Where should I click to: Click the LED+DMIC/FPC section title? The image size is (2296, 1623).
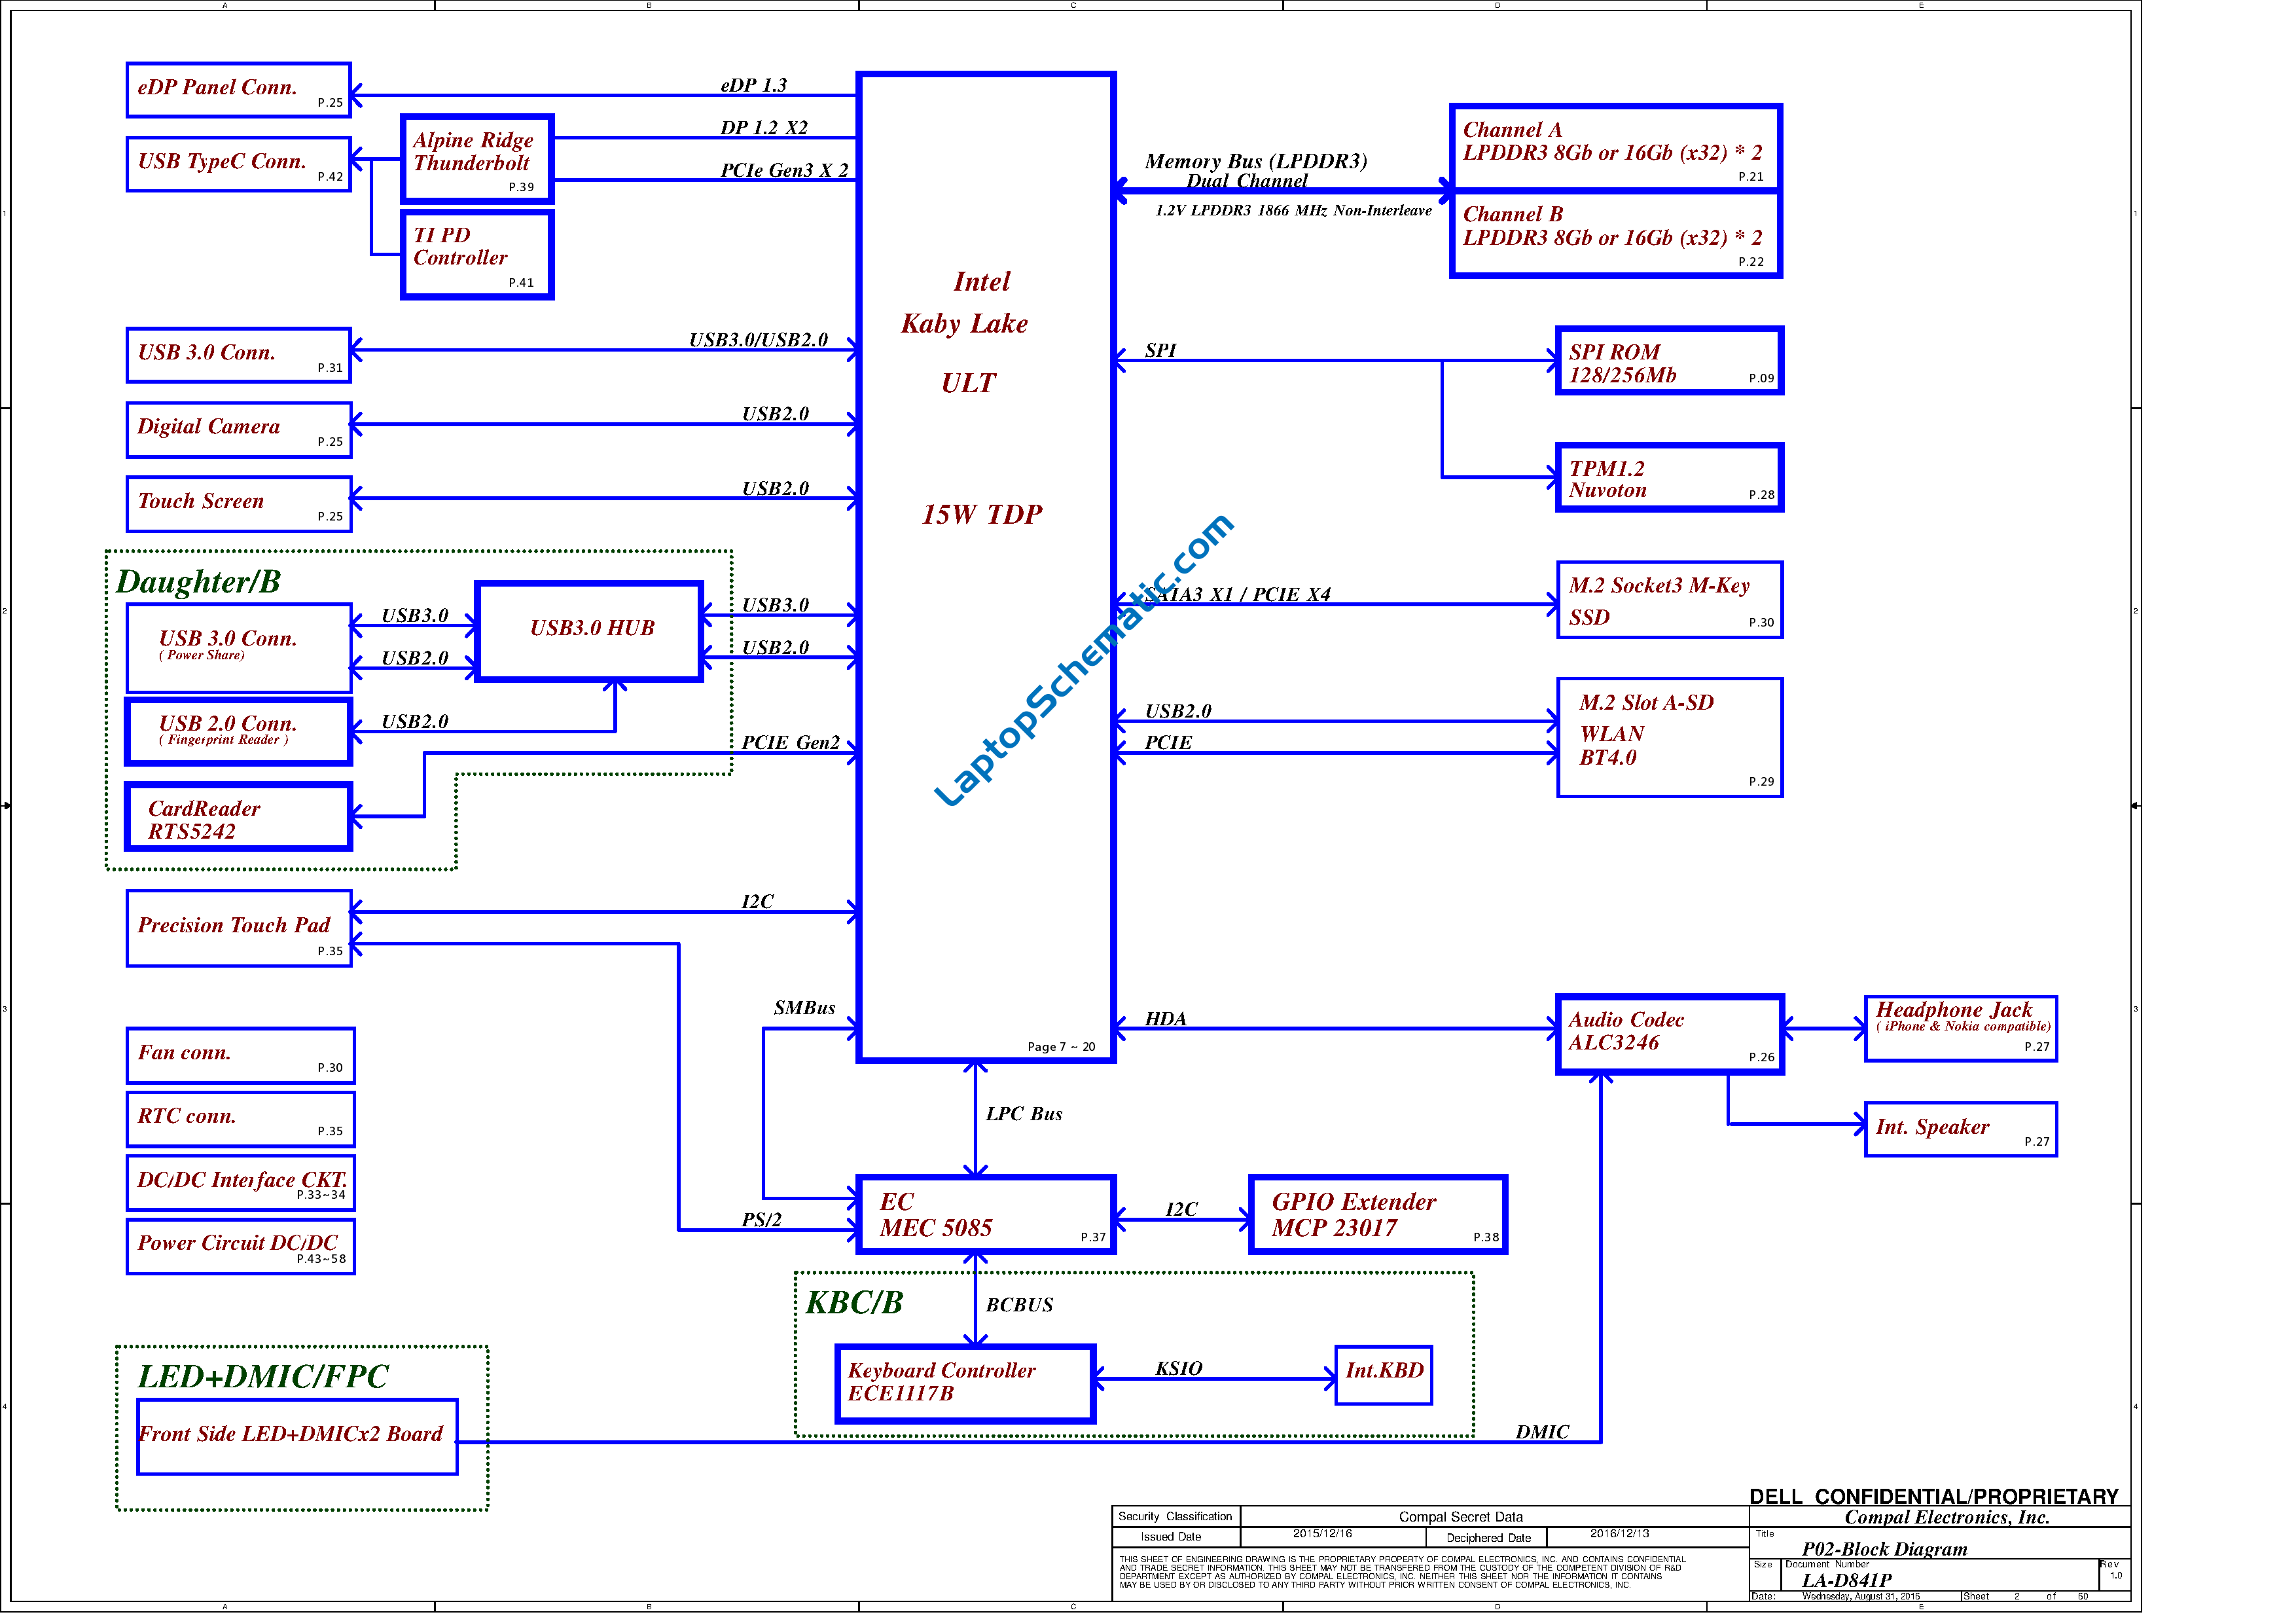(263, 1377)
